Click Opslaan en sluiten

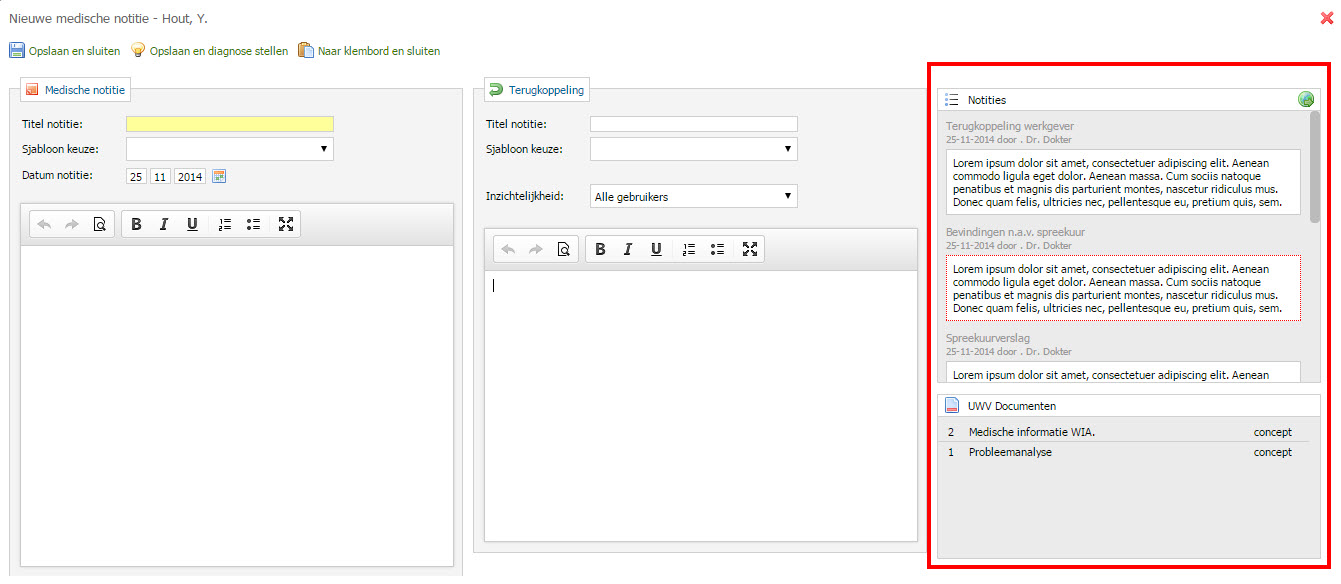(65, 51)
